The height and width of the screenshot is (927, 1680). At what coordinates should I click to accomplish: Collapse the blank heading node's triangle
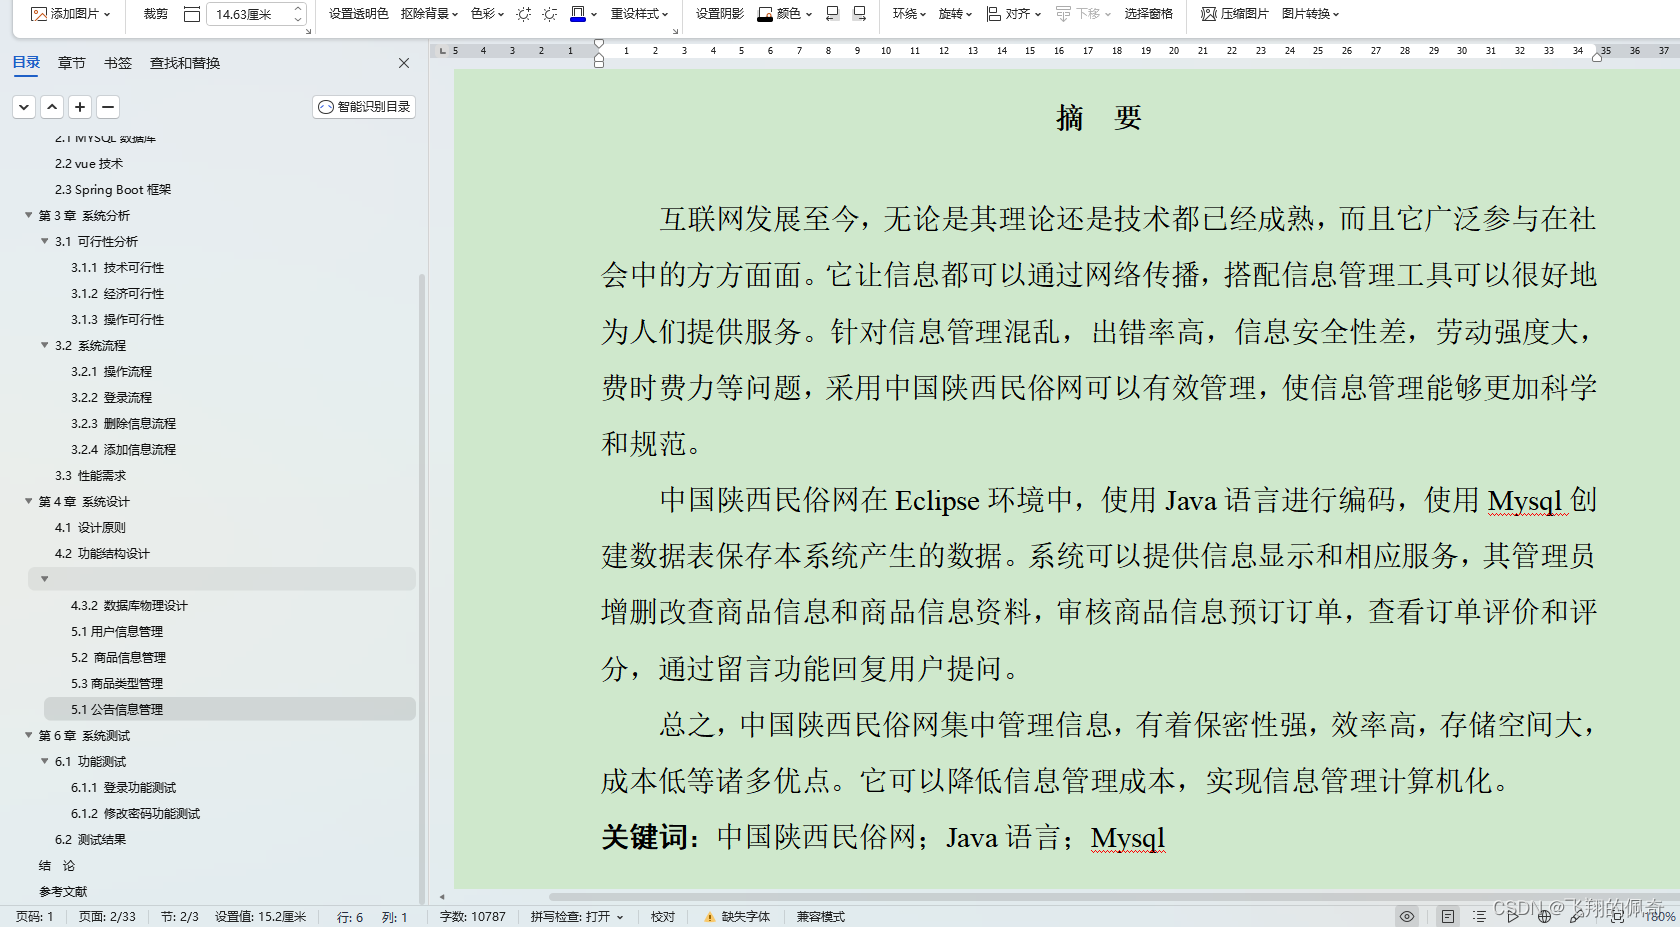45,579
